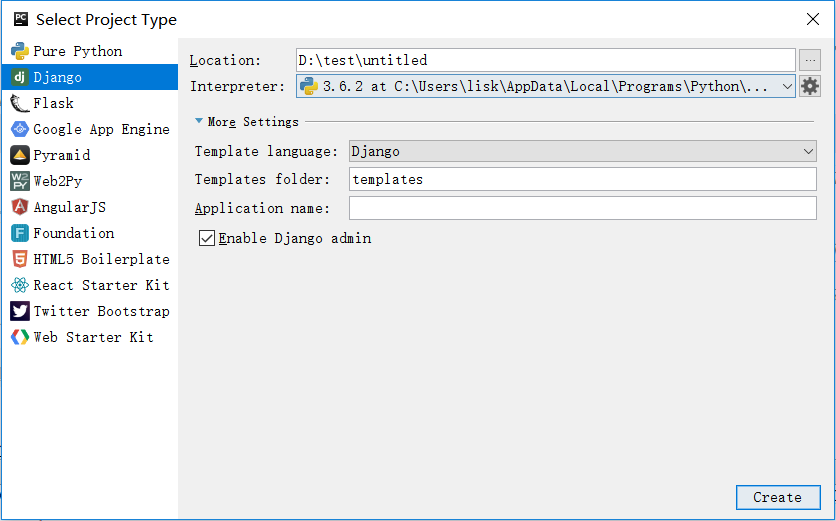Viewport: 836px width, 521px height.
Task: Select Flask project type
Action: tap(90, 103)
